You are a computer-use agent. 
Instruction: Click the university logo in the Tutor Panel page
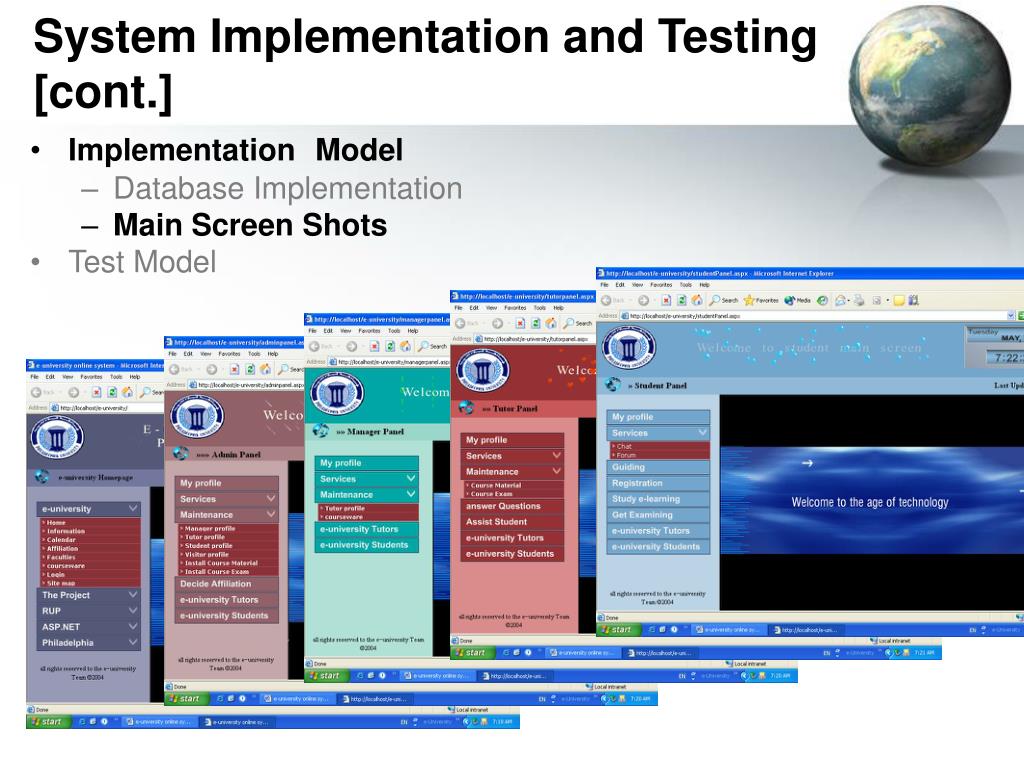coord(483,371)
